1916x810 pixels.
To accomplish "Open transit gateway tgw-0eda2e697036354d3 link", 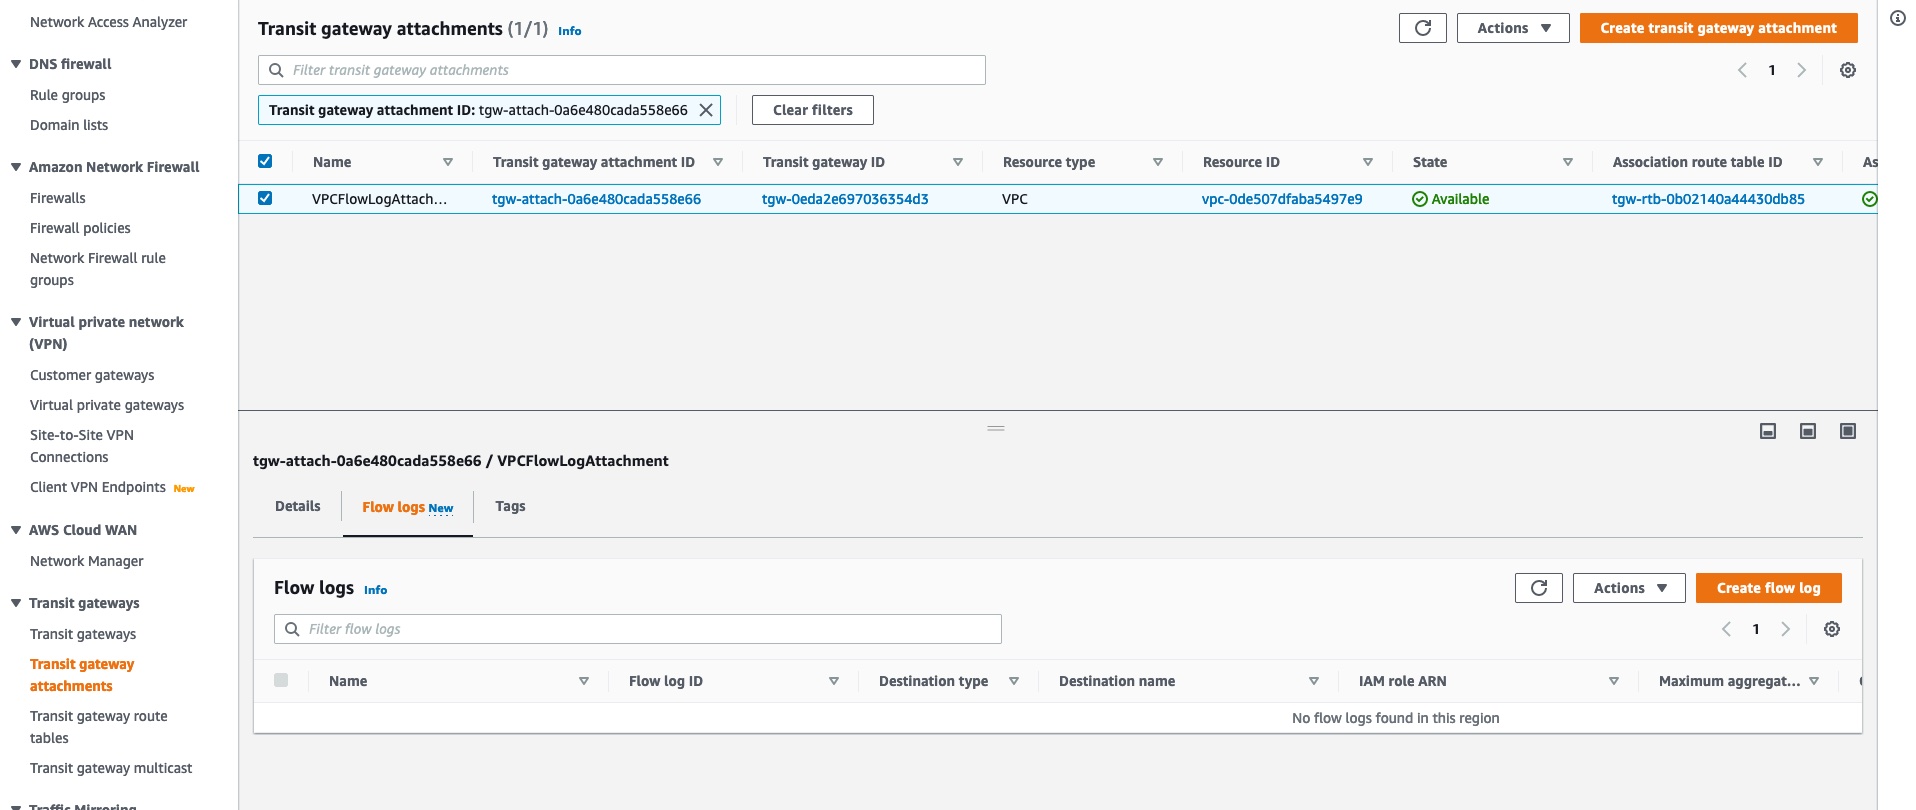I will coord(845,199).
